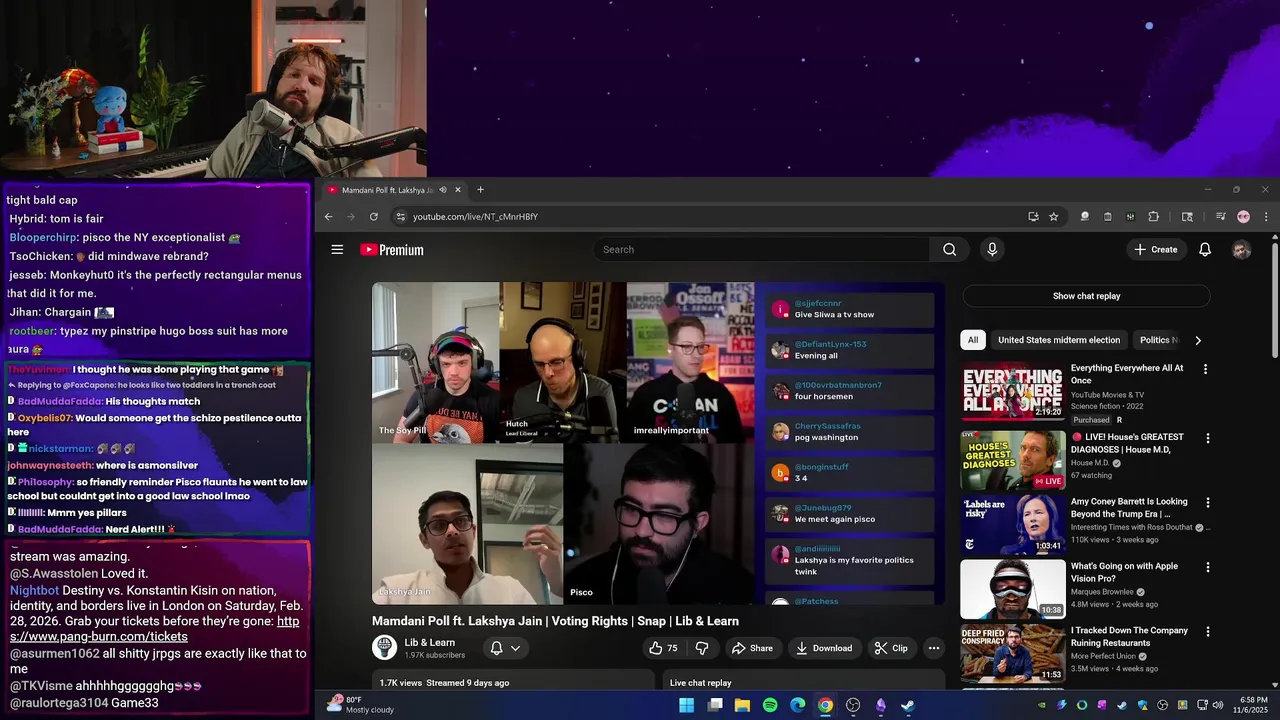The width and height of the screenshot is (1280, 720).
Task: Click the Live chat replay header
Action: pyautogui.click(x=700, y=683)
